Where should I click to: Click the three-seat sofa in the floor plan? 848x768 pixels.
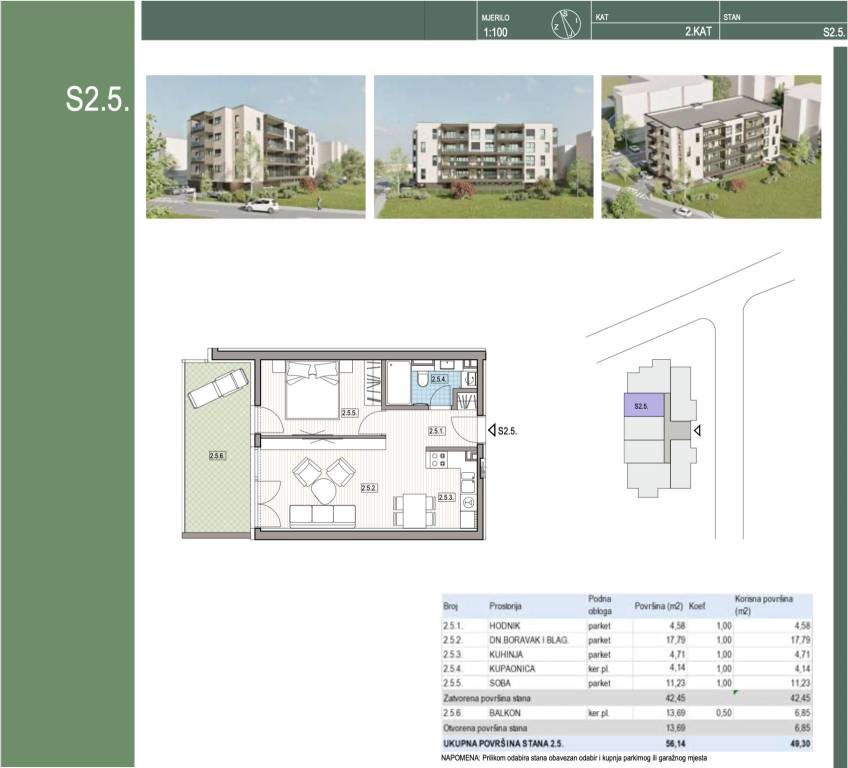pos(323,516)
